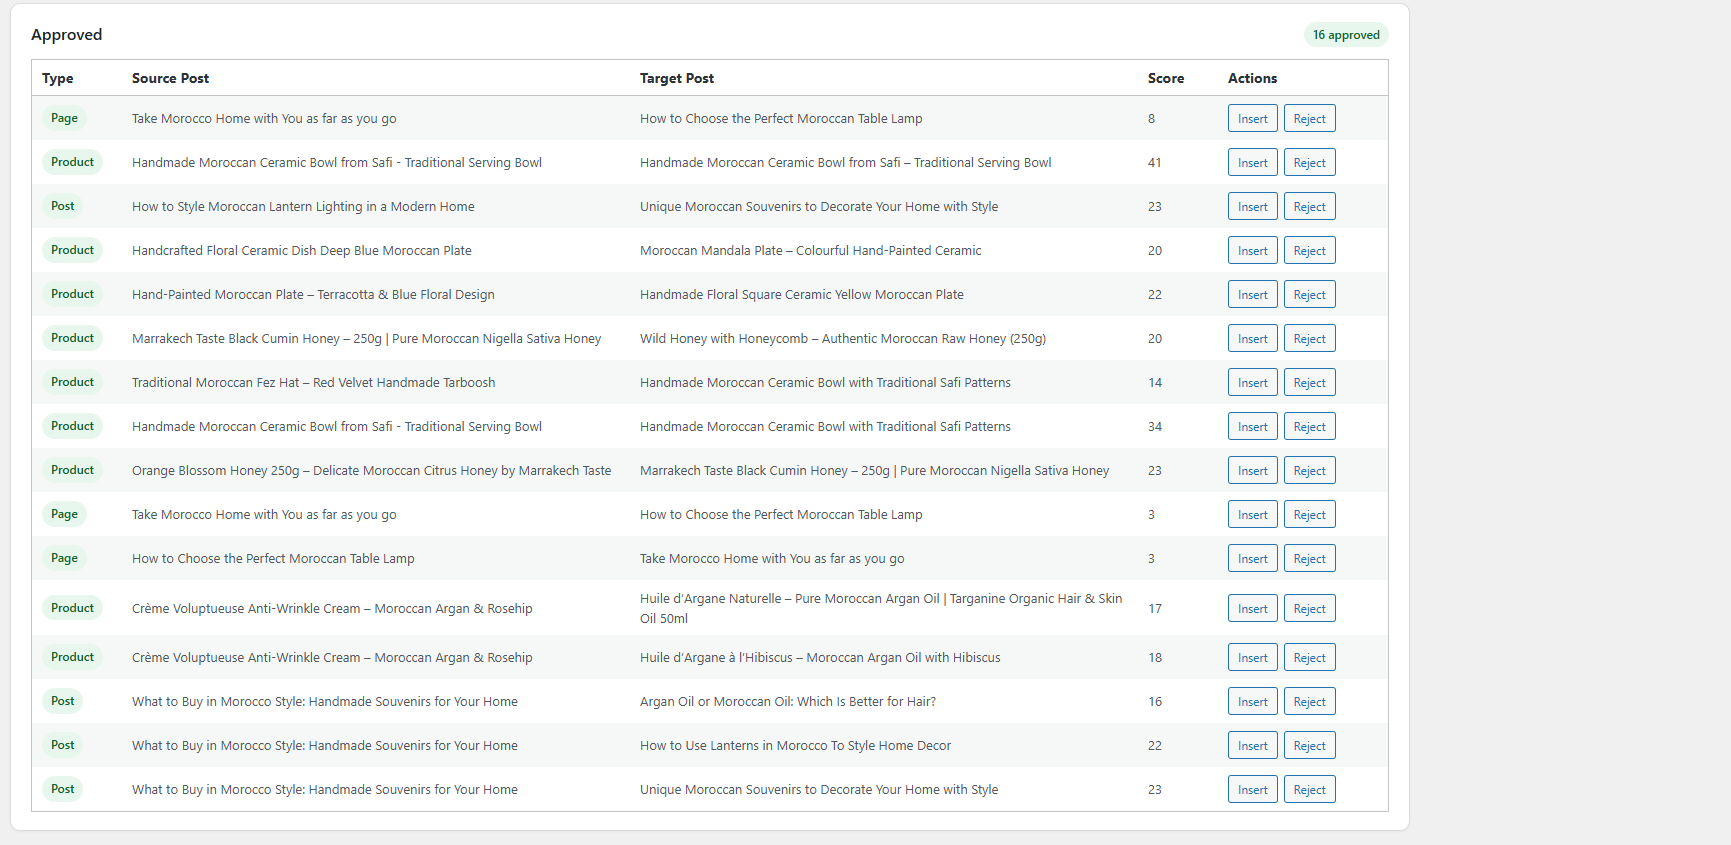
Task: Reject the Handcrafted Floral Ceramic Dish row
Action: pyautogui.click(x=1309, y=251)
